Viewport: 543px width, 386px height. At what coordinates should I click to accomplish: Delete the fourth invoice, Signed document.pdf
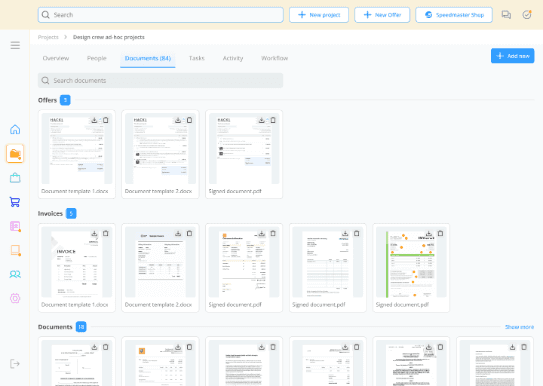coord(357,233)
